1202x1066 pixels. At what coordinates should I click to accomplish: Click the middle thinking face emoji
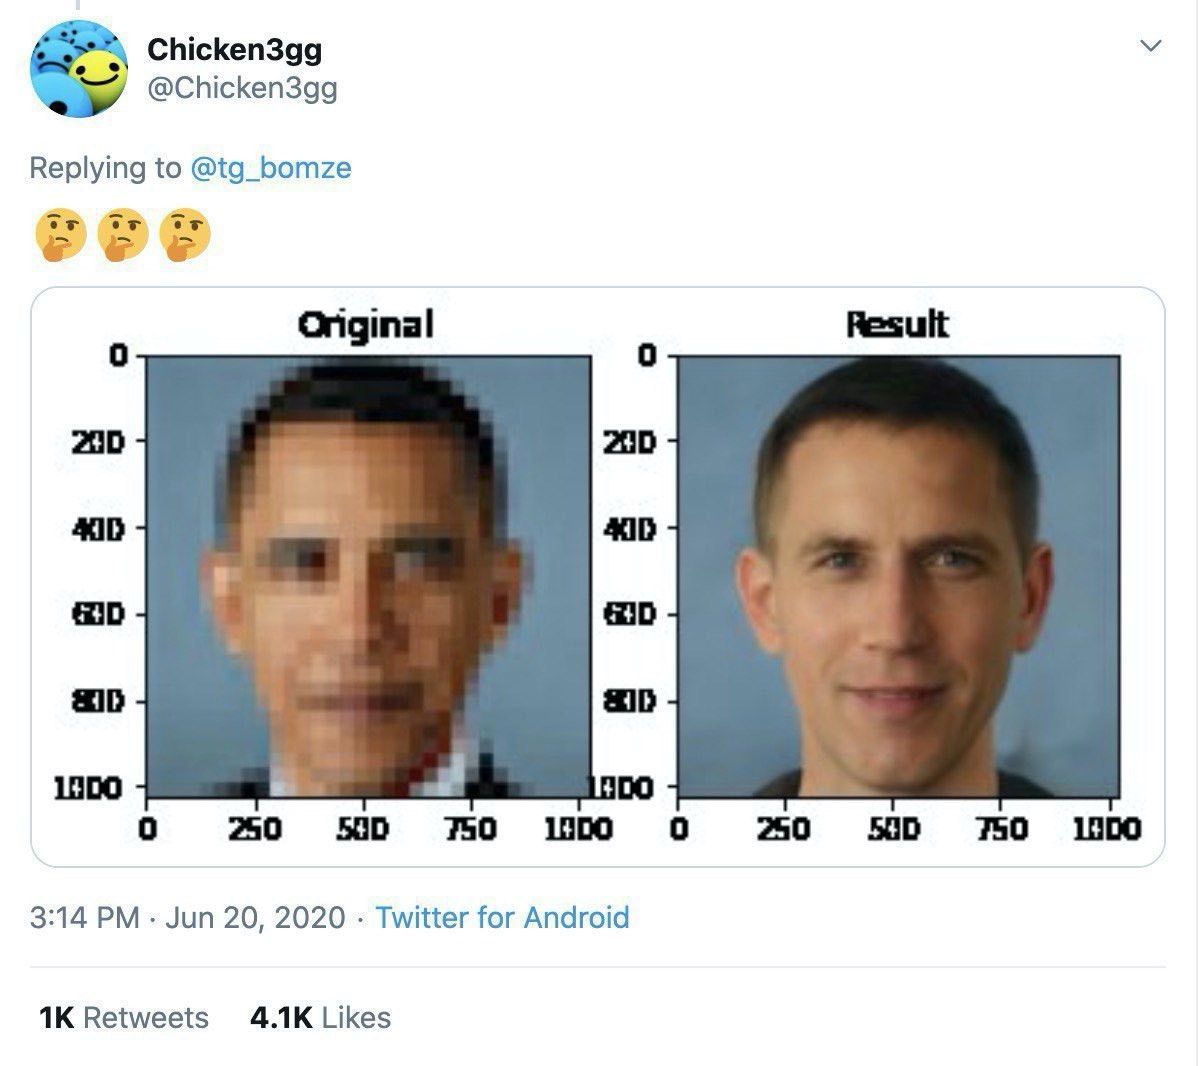point(123,236)
